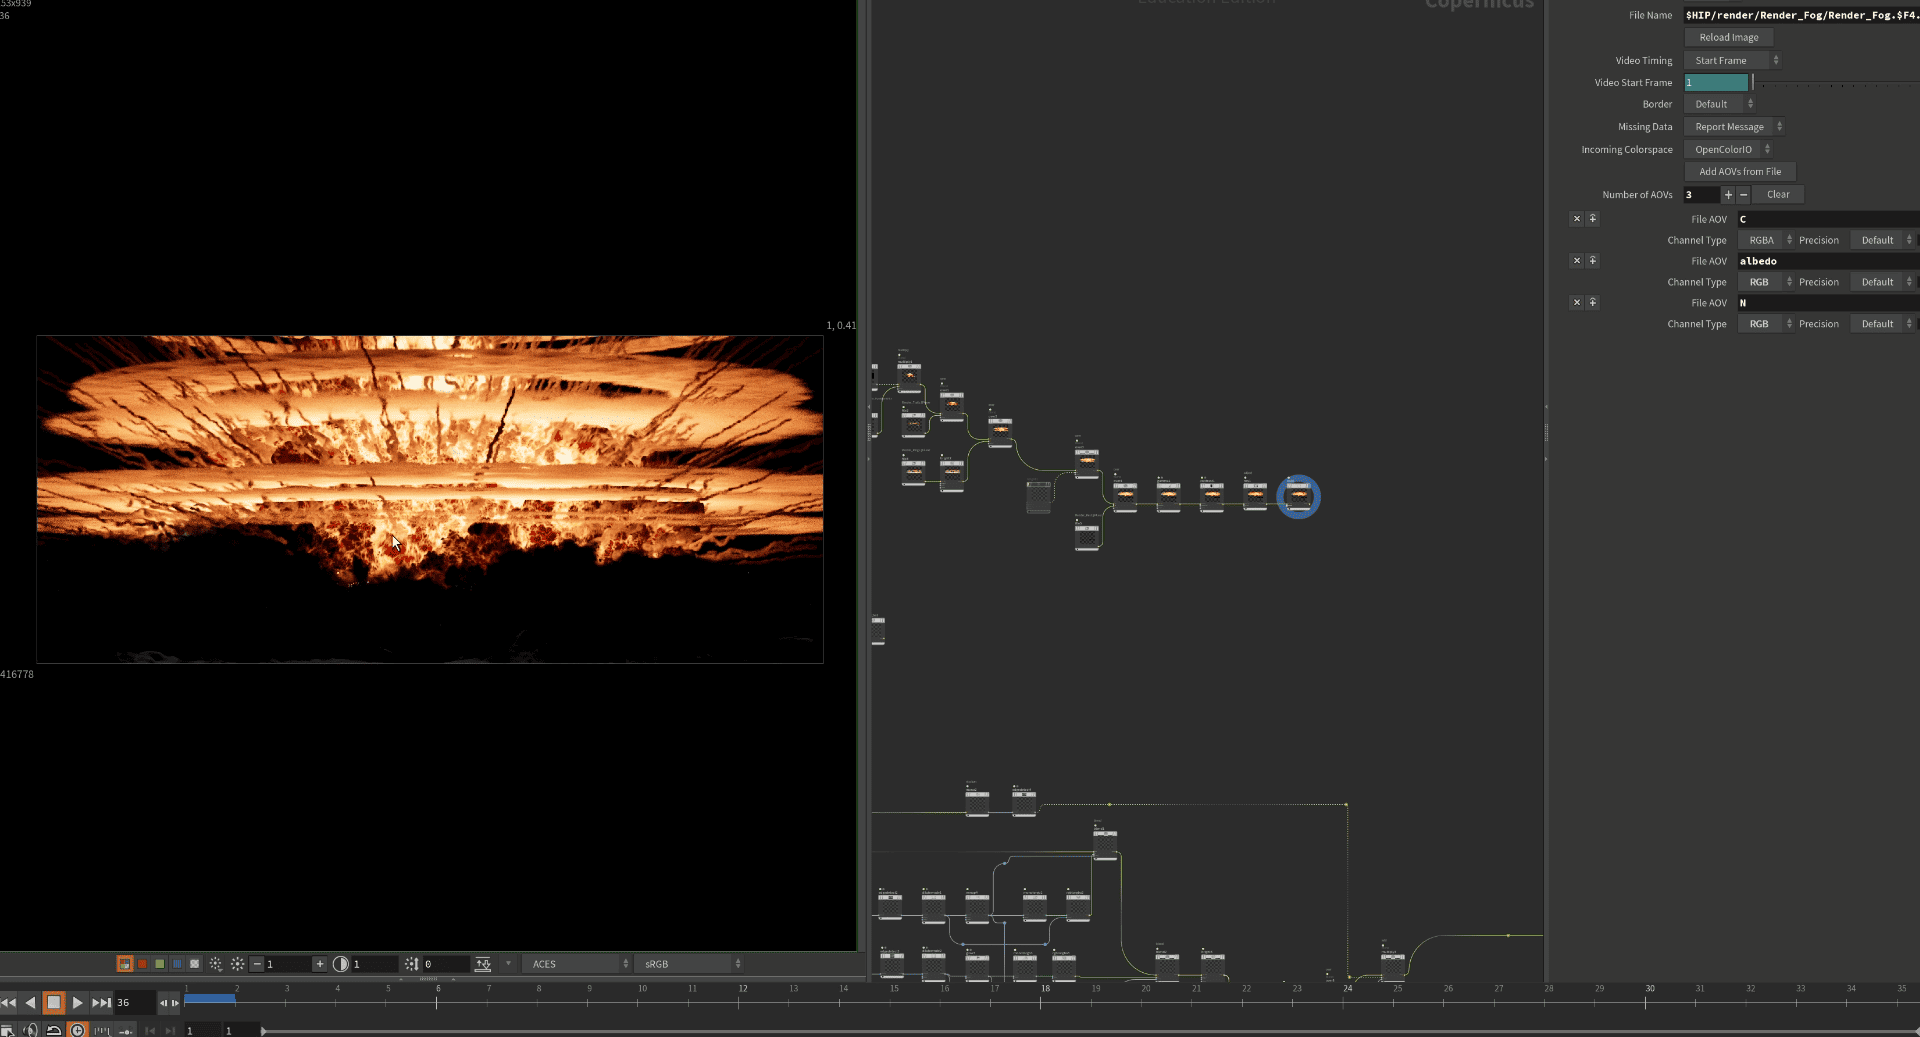The image size is (1920, 1037).
Task: Increase viewer brightness with plus button
Action: click(x=320, y=964)
